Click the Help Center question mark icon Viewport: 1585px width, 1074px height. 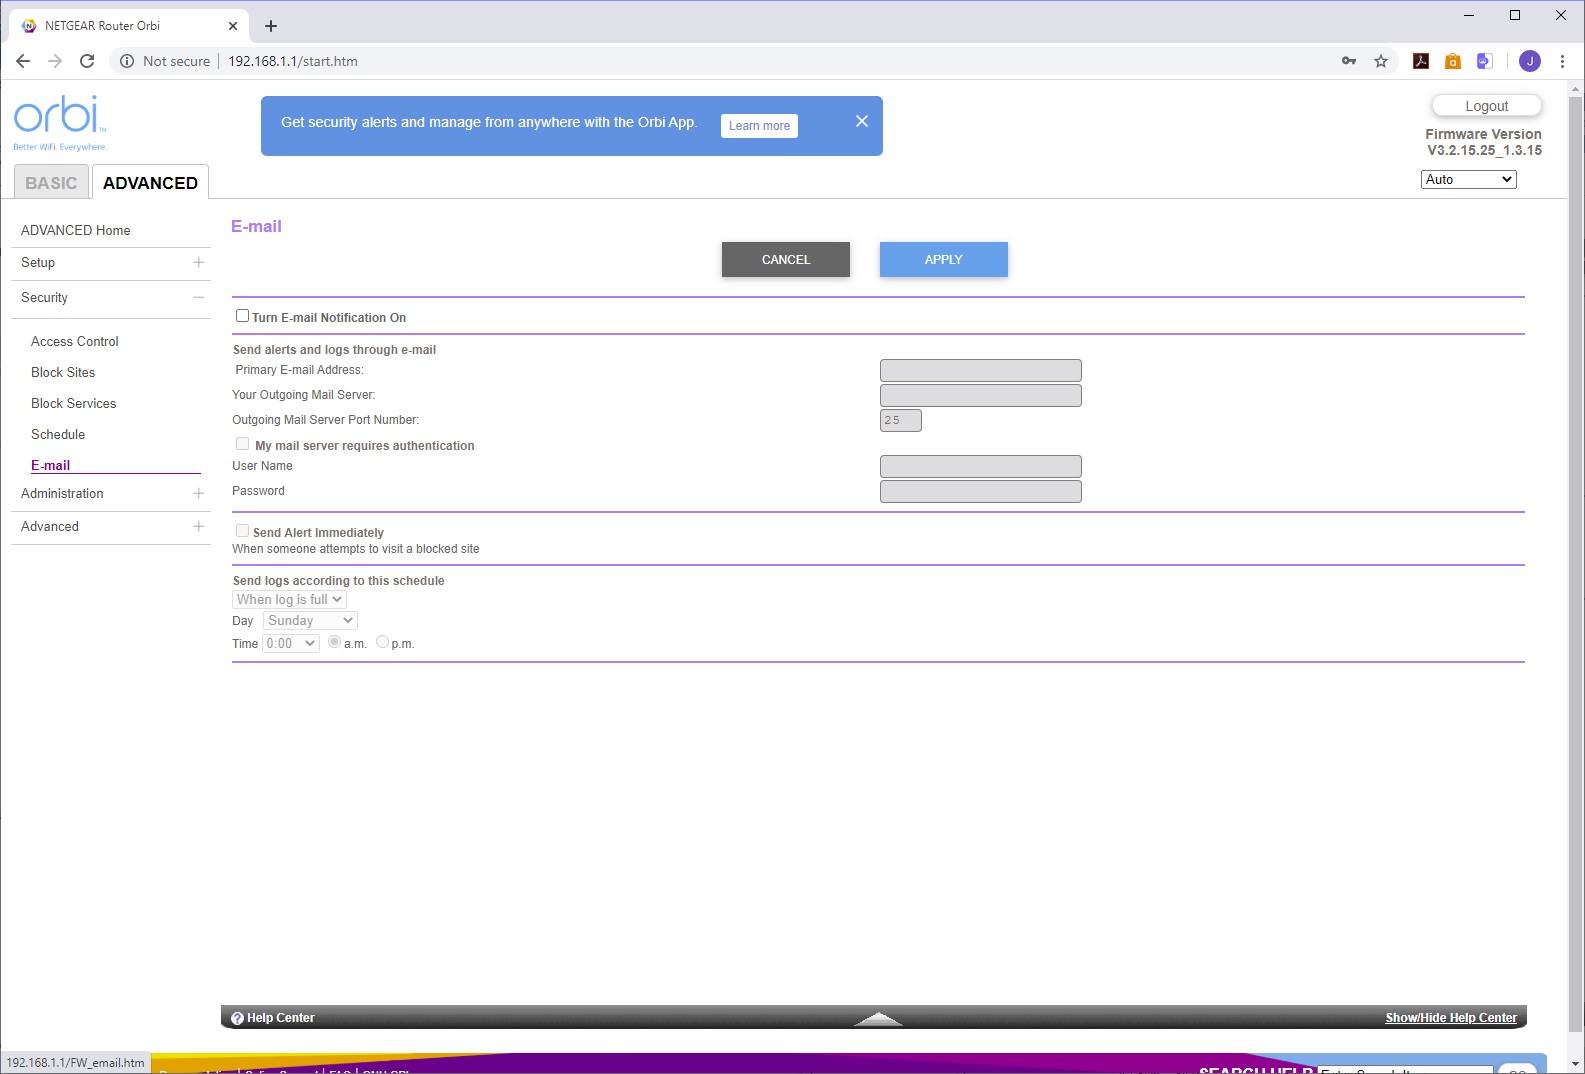pos(238,1018)
